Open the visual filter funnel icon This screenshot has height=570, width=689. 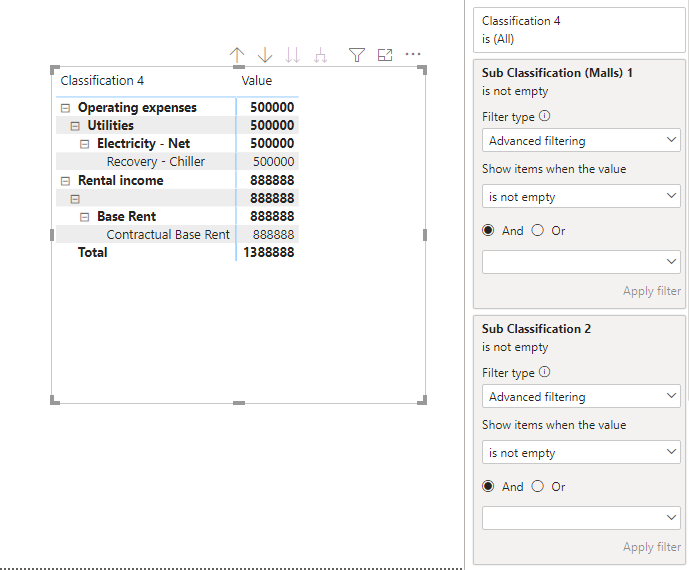(x=357, y=55)
